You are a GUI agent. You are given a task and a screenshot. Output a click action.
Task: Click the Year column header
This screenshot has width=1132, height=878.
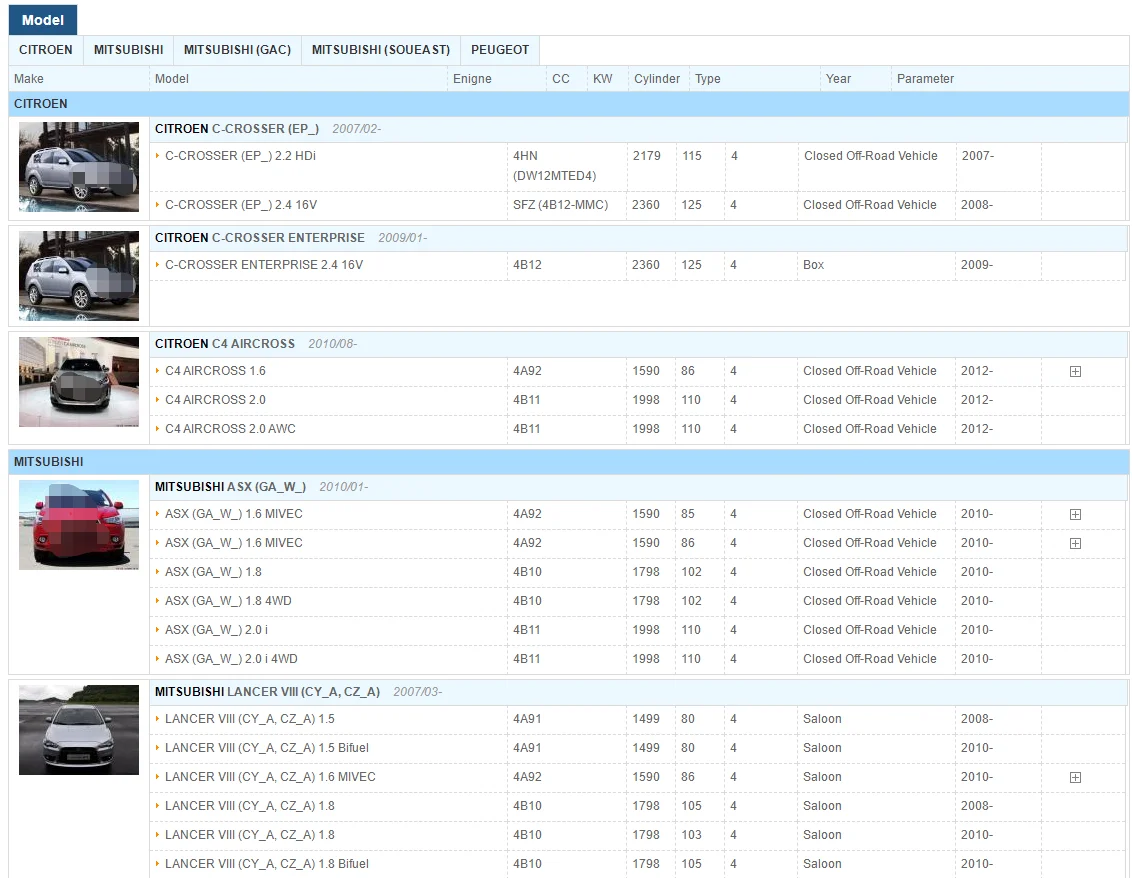point(838,79)
